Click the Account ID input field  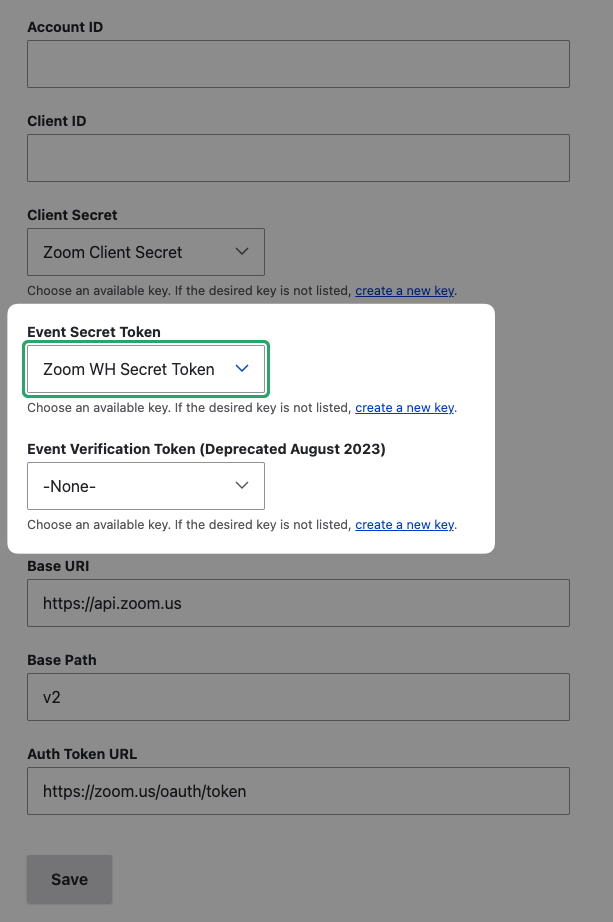click(298, 64)
